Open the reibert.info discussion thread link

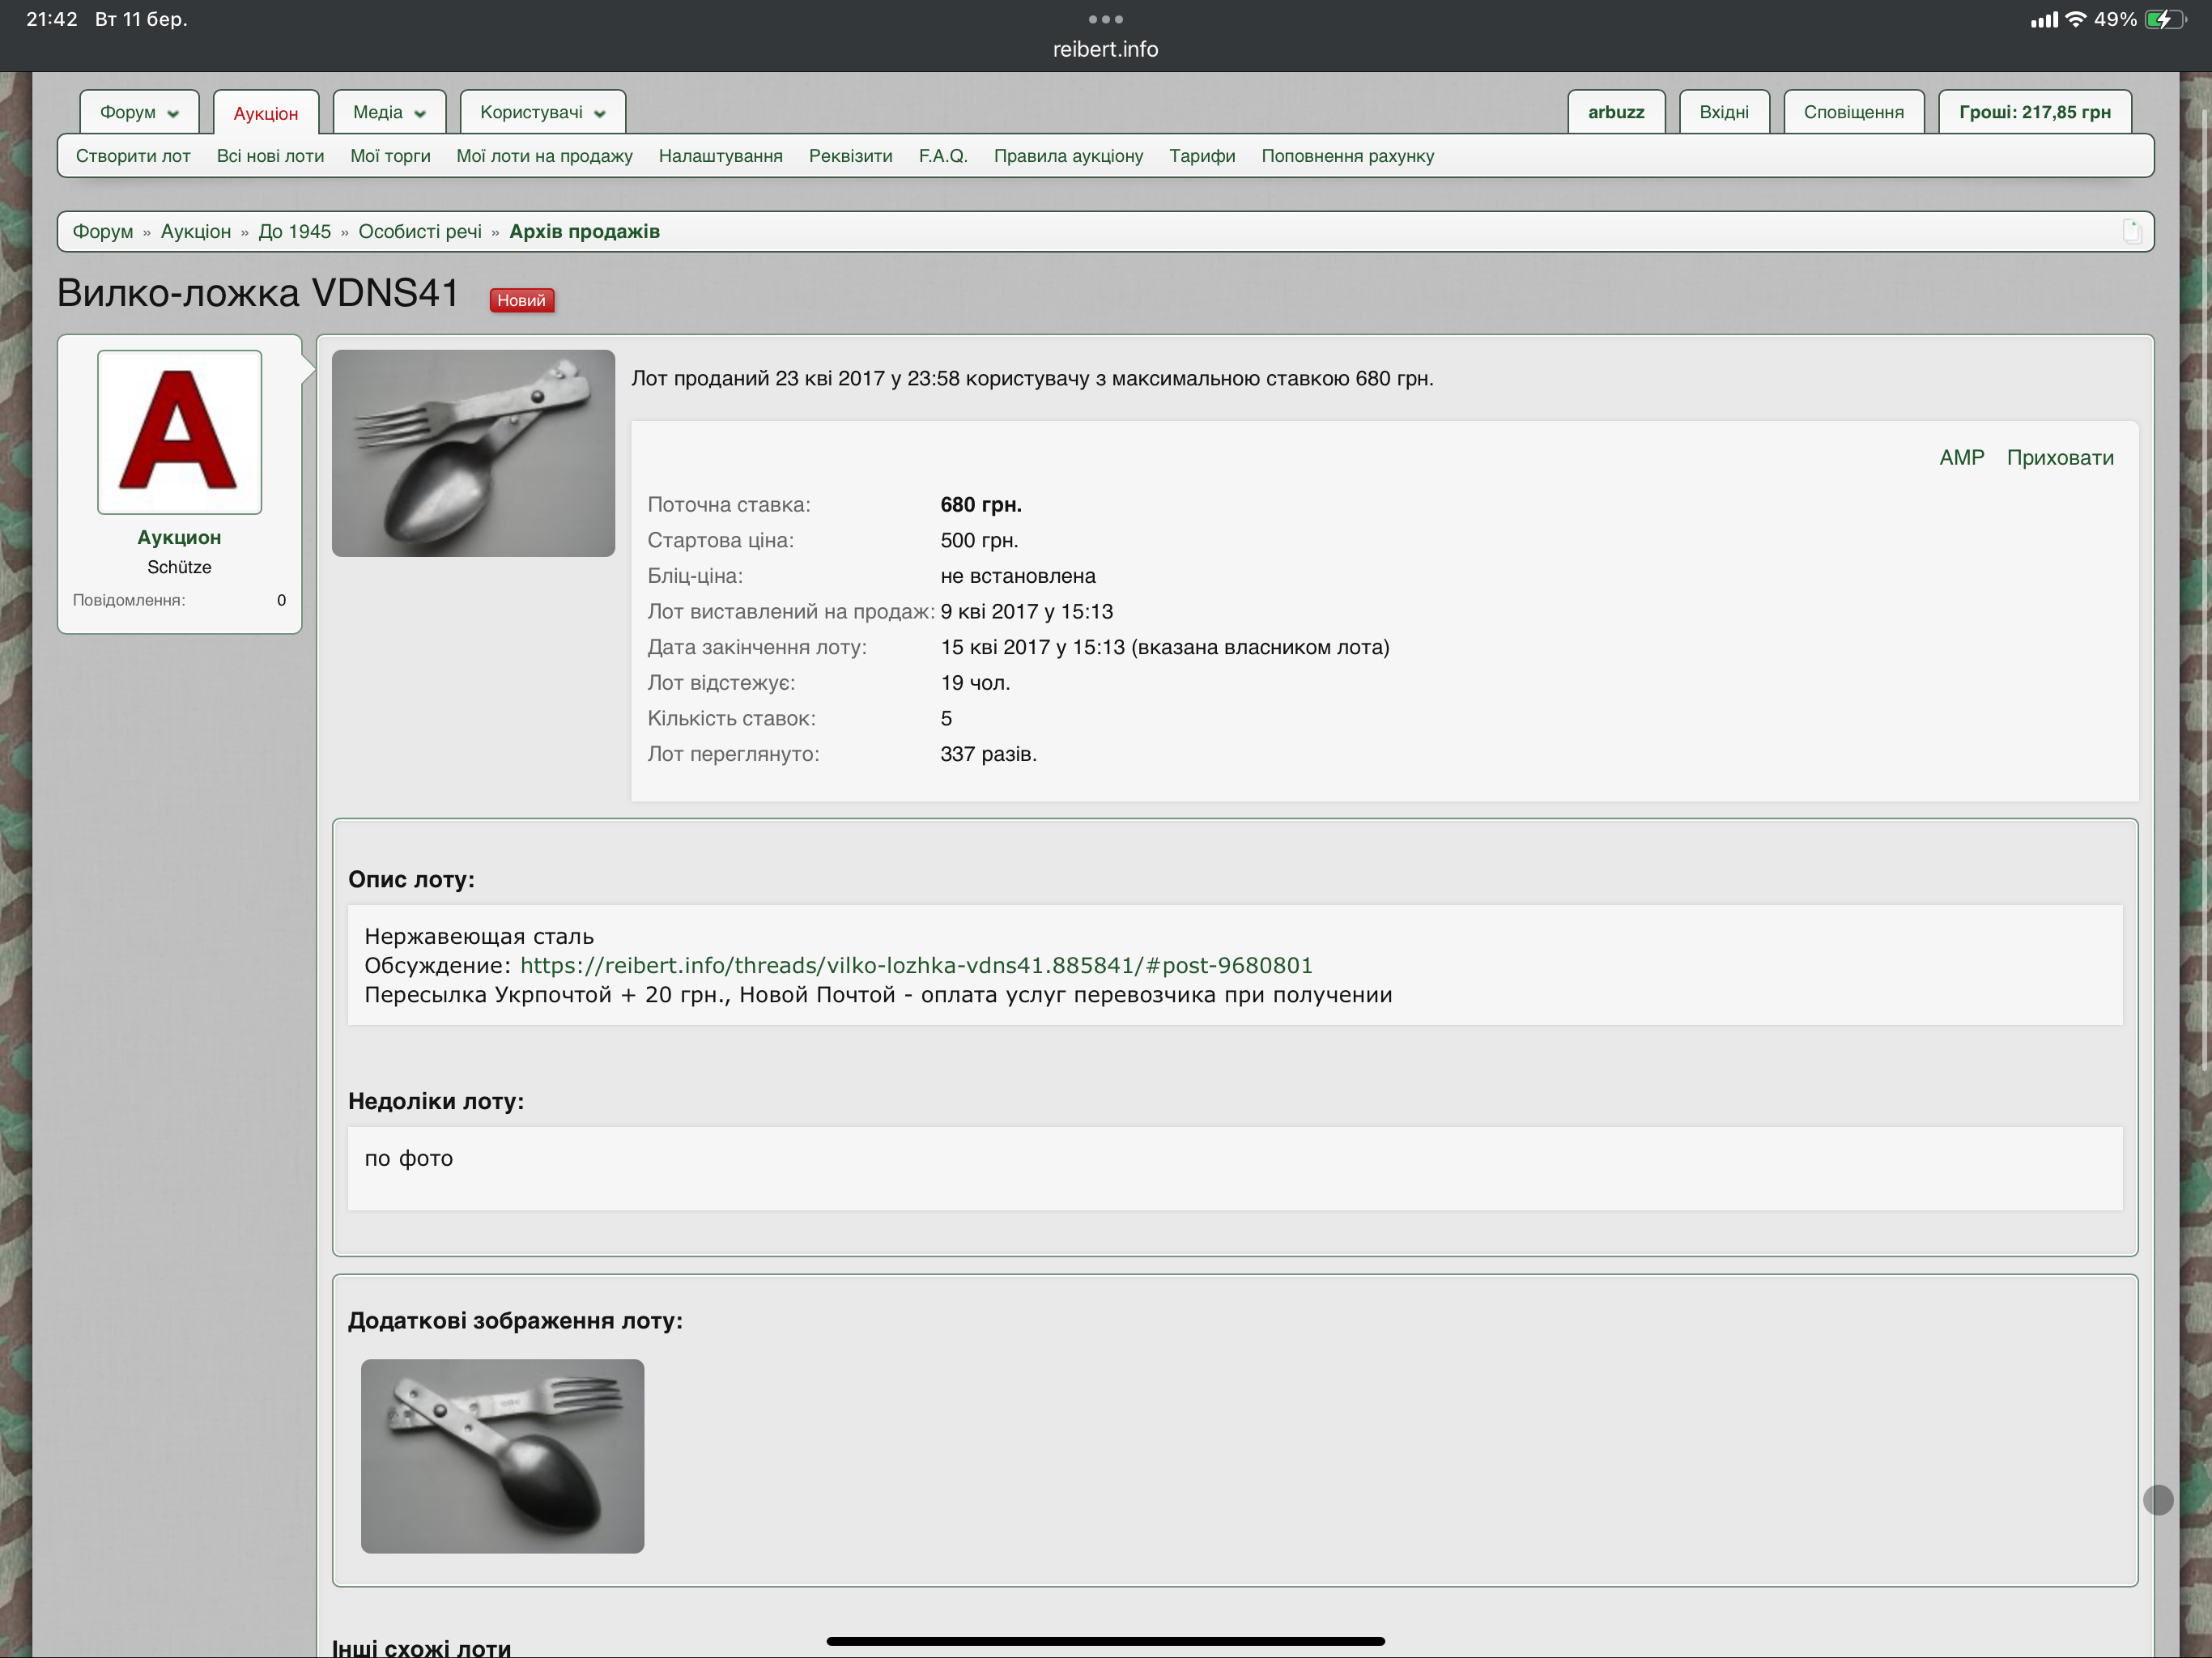(x=916, y=965)
